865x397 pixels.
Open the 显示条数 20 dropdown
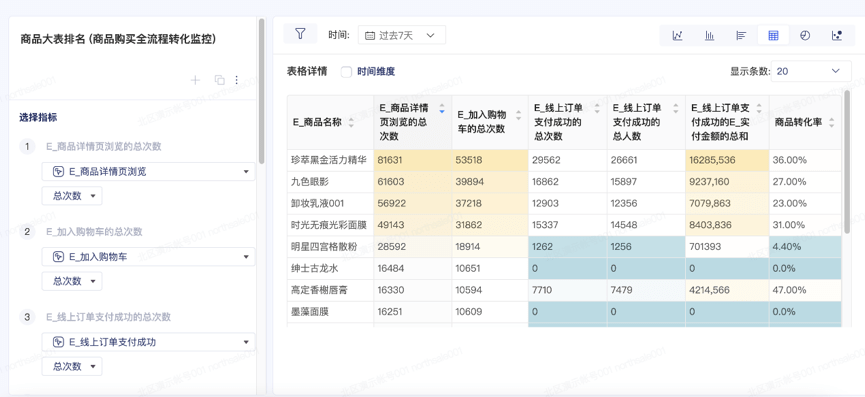coord(810,71)
